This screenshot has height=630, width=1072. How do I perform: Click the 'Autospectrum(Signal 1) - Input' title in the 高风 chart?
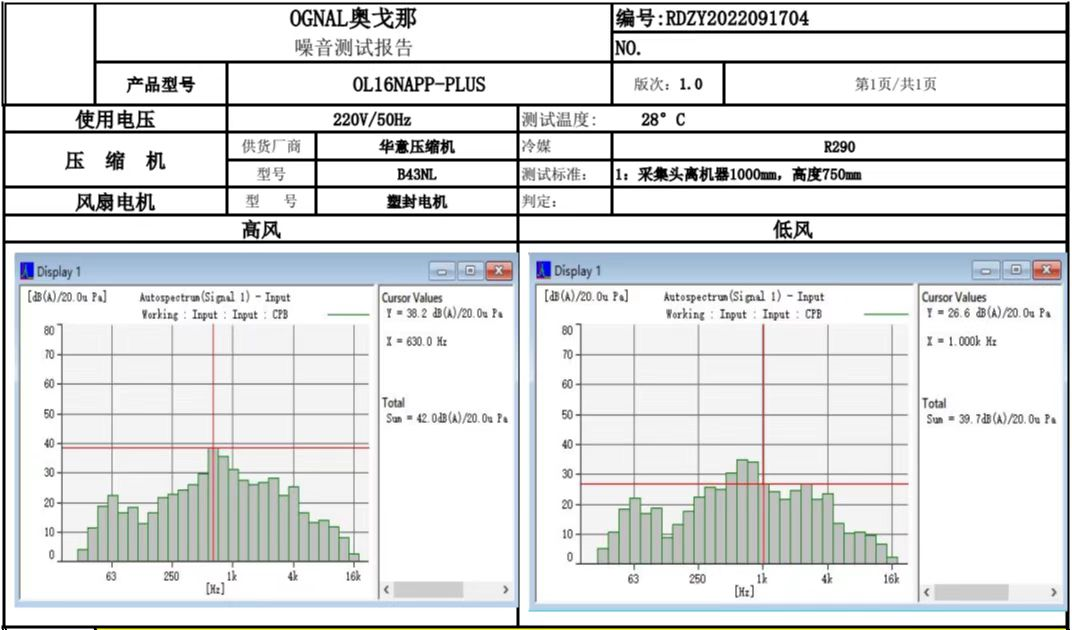pos(215,298)
